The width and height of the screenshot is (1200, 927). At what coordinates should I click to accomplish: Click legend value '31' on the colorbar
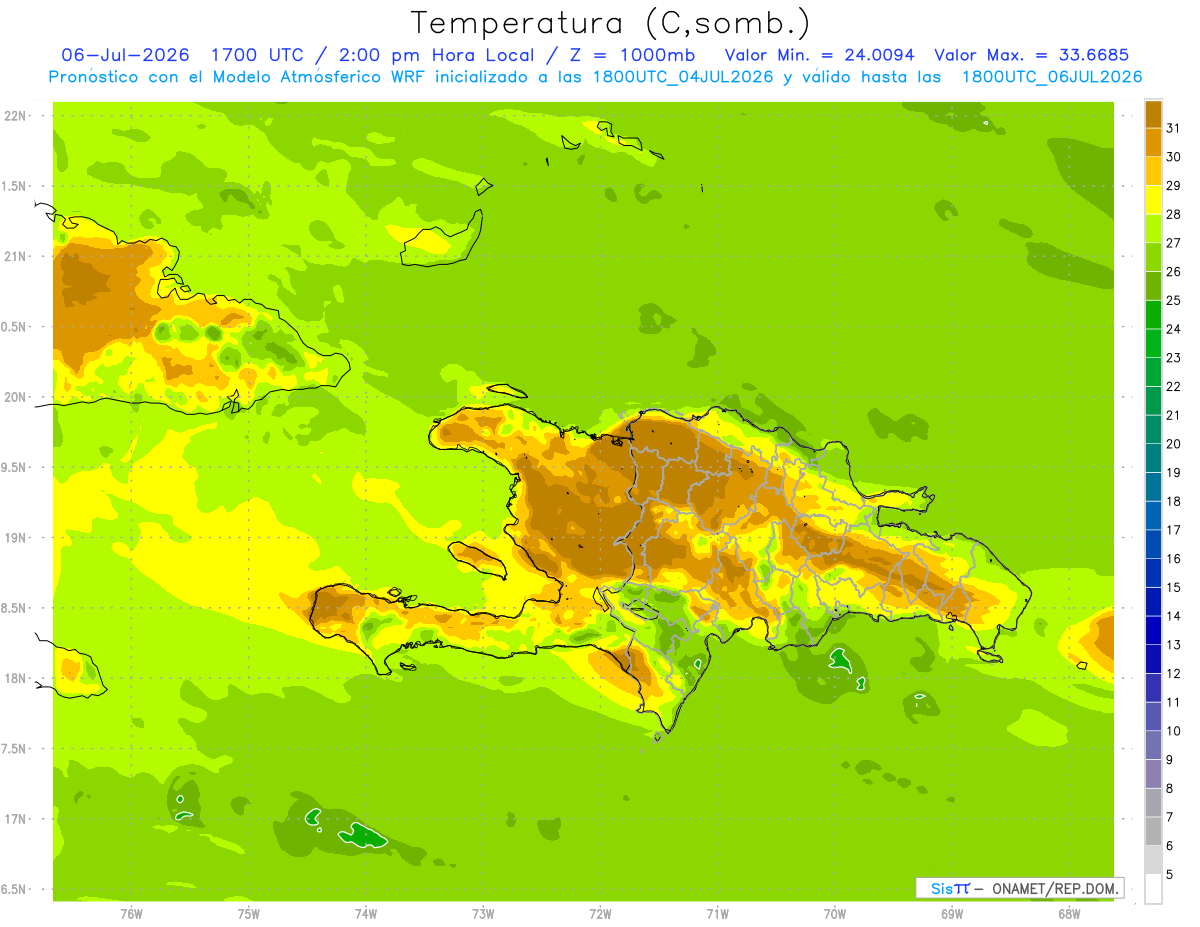[1174, 128]
